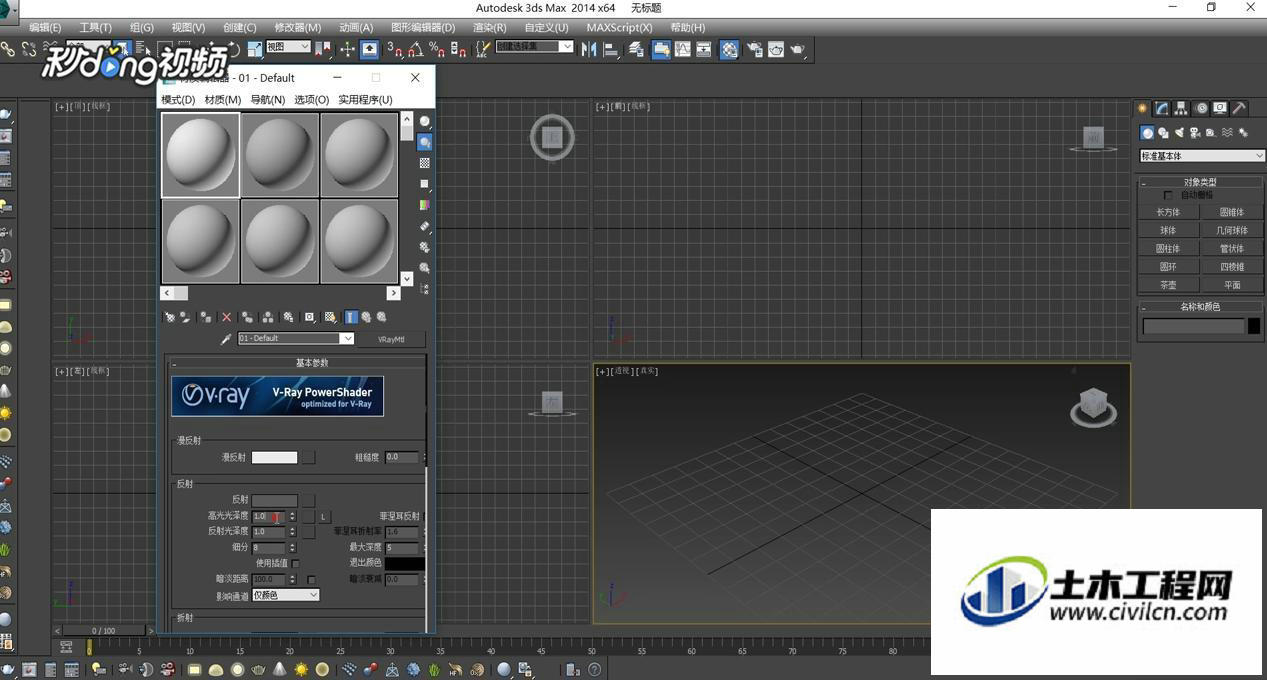Viewport: 1267px width, 680px height.
Task: Open the Utilities hammer tab
Action: click(1239, 108)
